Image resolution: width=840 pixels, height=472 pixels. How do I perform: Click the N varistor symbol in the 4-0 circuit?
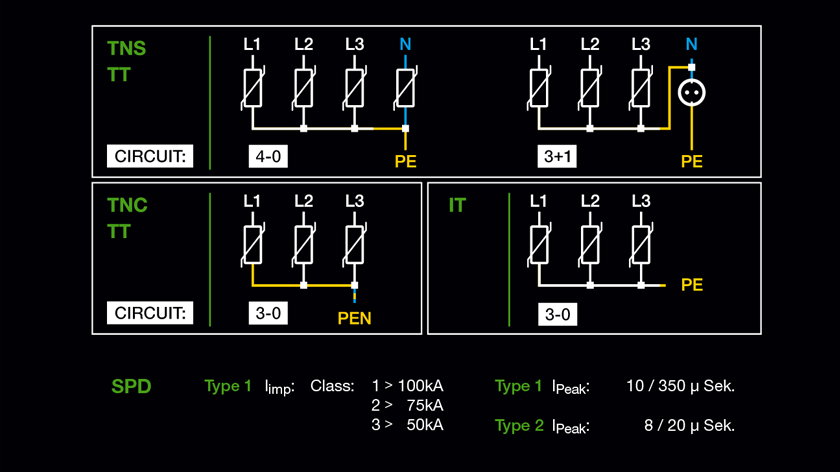tap(406, 88)
